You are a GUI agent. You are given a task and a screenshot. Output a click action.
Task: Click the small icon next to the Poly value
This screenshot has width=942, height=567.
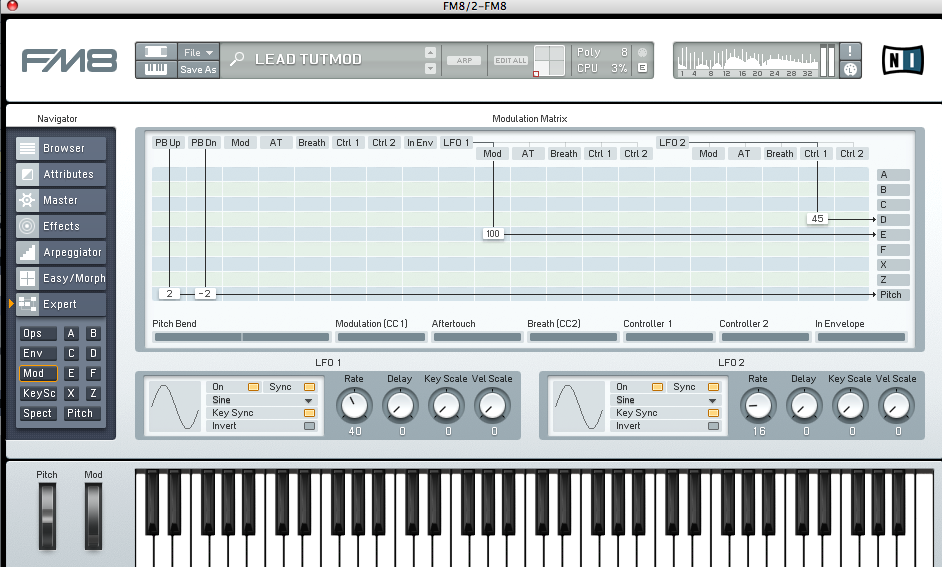pos(642,52)
